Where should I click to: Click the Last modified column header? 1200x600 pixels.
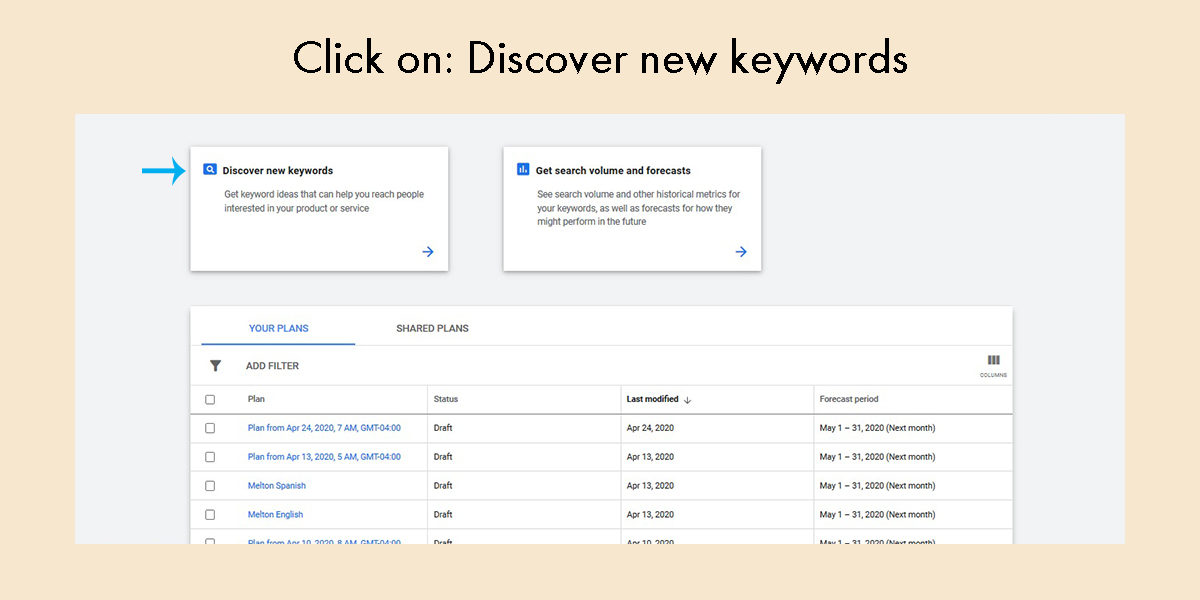[653, 399]
